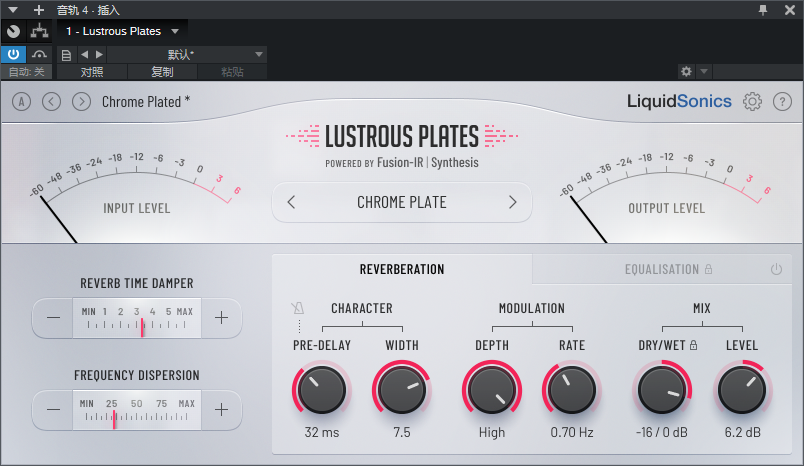Image resolution: width=804 pixels, height=466 pixels.
Task: Click the modulation Depth knob
Action: pyautogui.click(x=492, y=390)
